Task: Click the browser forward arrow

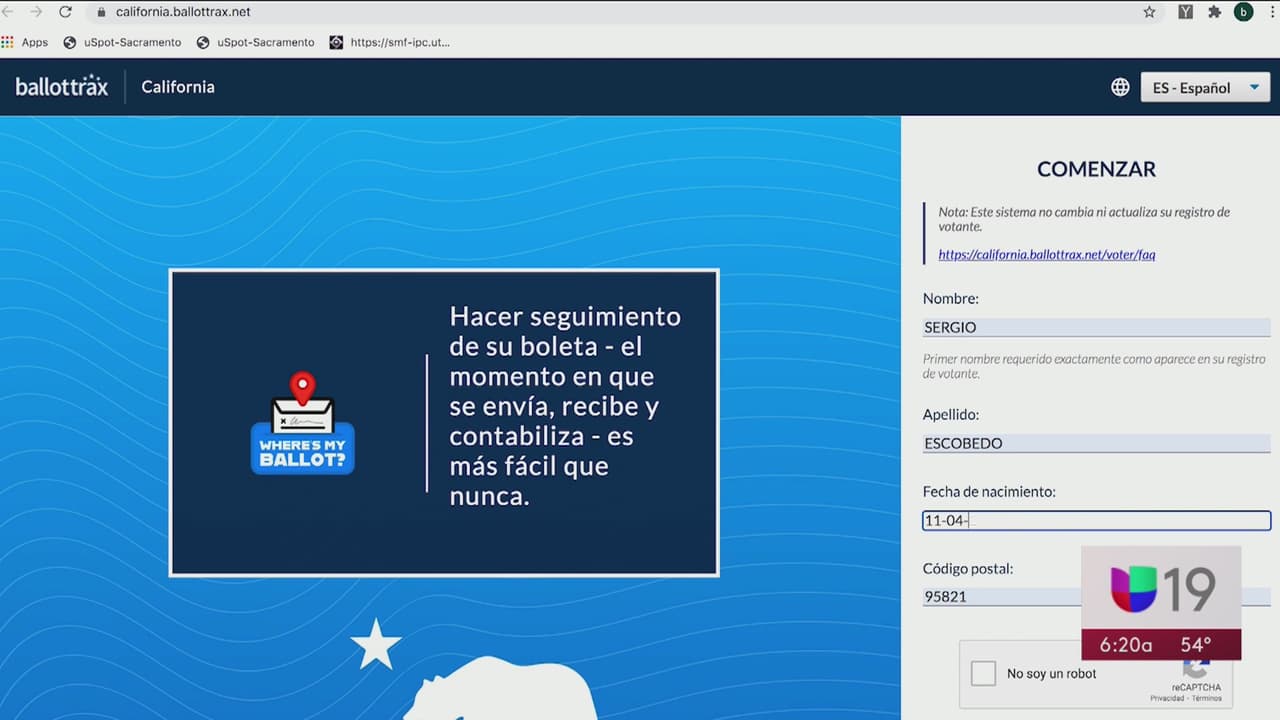Action: tap(36, 12)
